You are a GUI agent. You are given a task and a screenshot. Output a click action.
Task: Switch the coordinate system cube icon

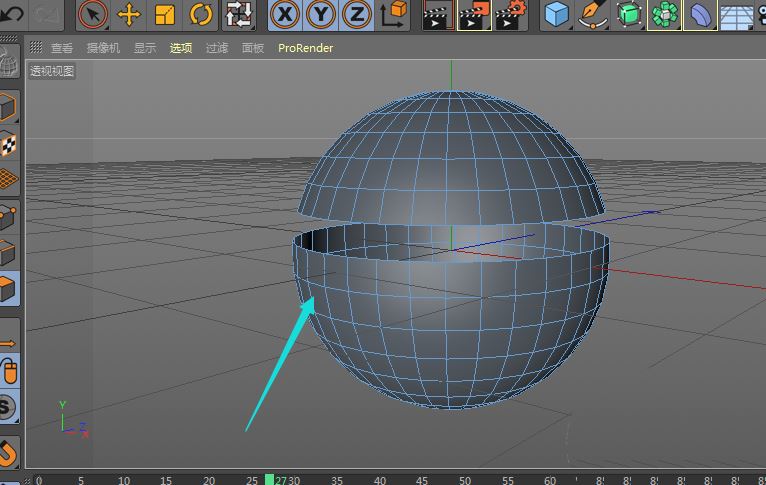click(x=395, y=14)
